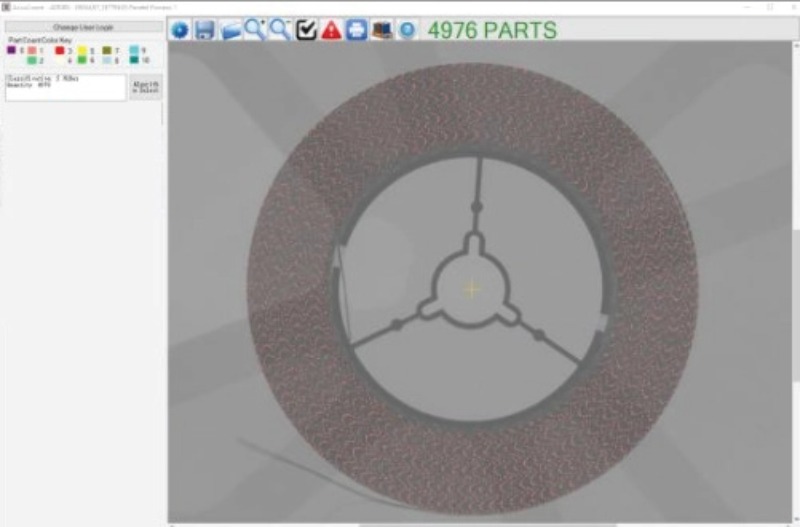The width and height of the screenshot is (800, 527).
Task: Select the red 3 color swatch
Action: click(x=59, y=50)
